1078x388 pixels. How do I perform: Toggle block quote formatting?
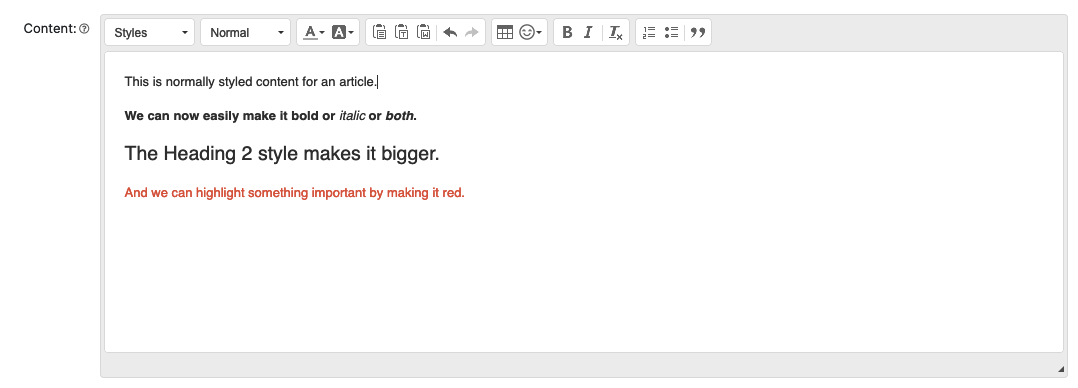(698, 32)
